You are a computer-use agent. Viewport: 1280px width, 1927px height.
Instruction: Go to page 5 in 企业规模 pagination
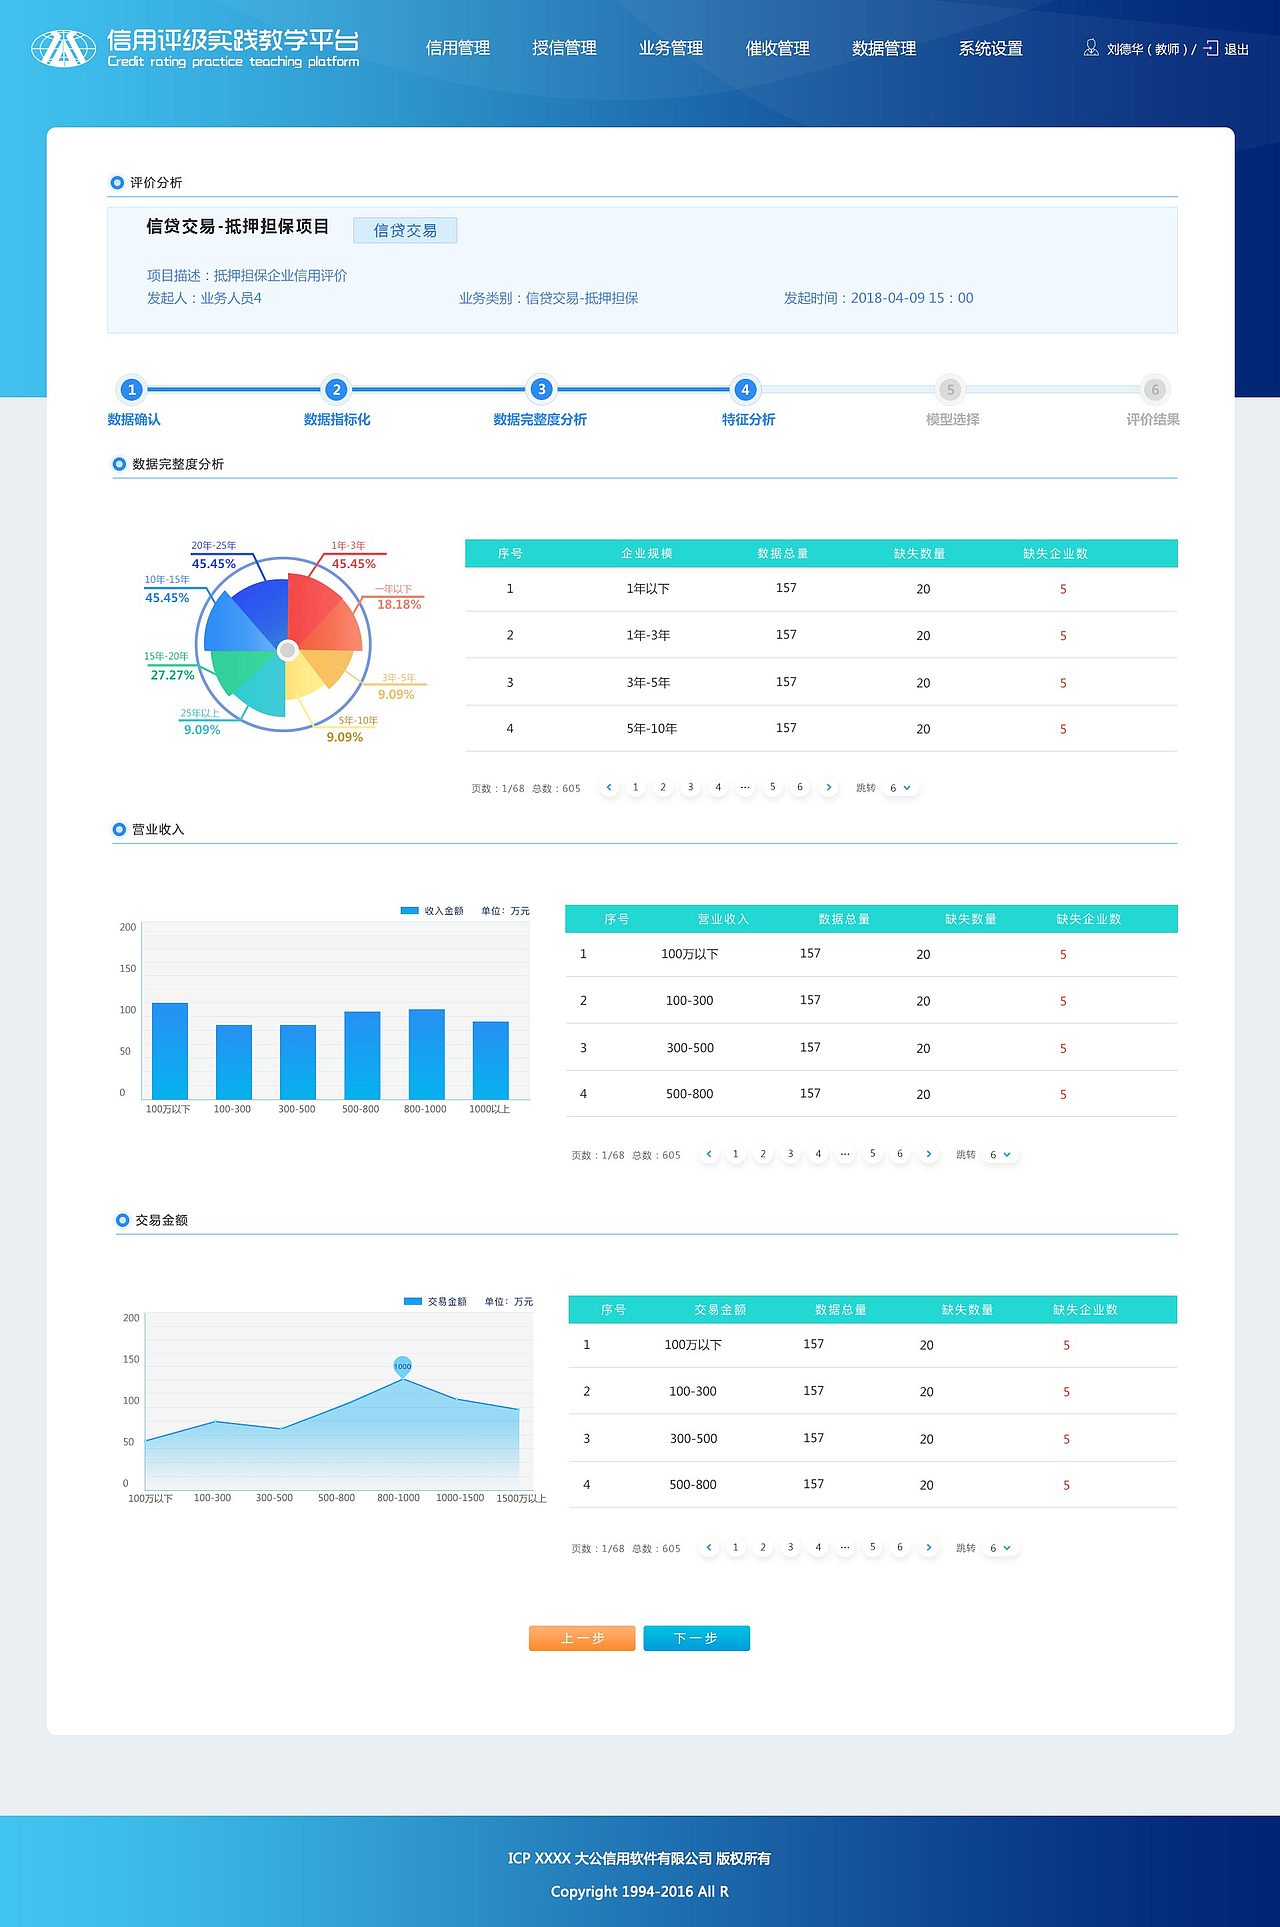[x=772, y=787]
